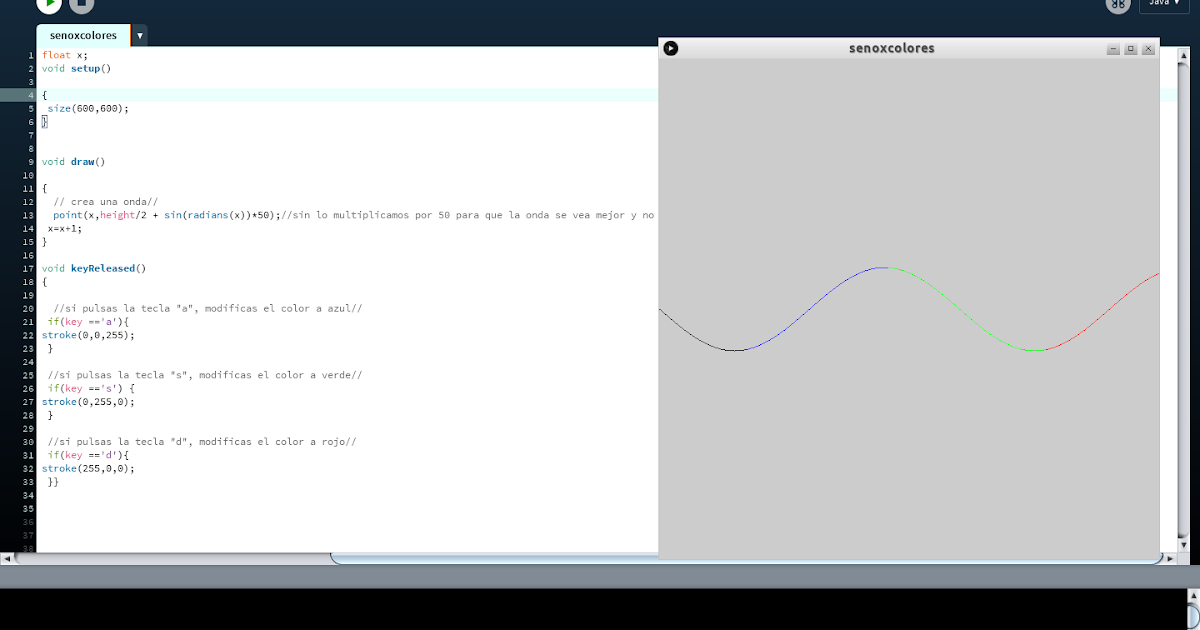Open the Debugger with the circular icon

tap(1117, 5)
